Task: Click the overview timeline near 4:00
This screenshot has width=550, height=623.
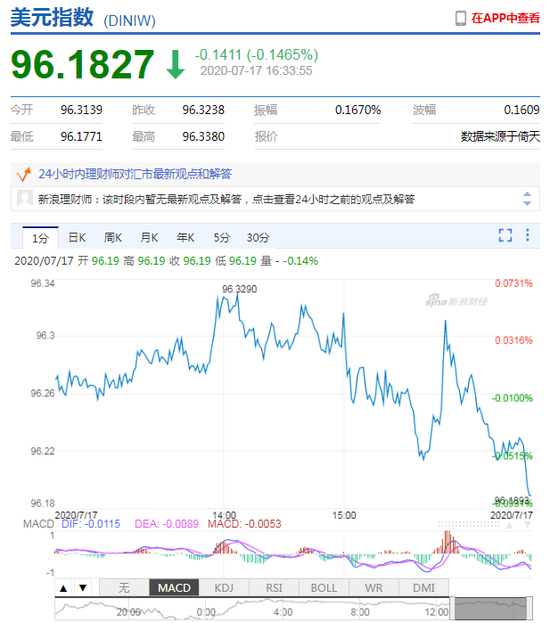Action: point(283,612)
